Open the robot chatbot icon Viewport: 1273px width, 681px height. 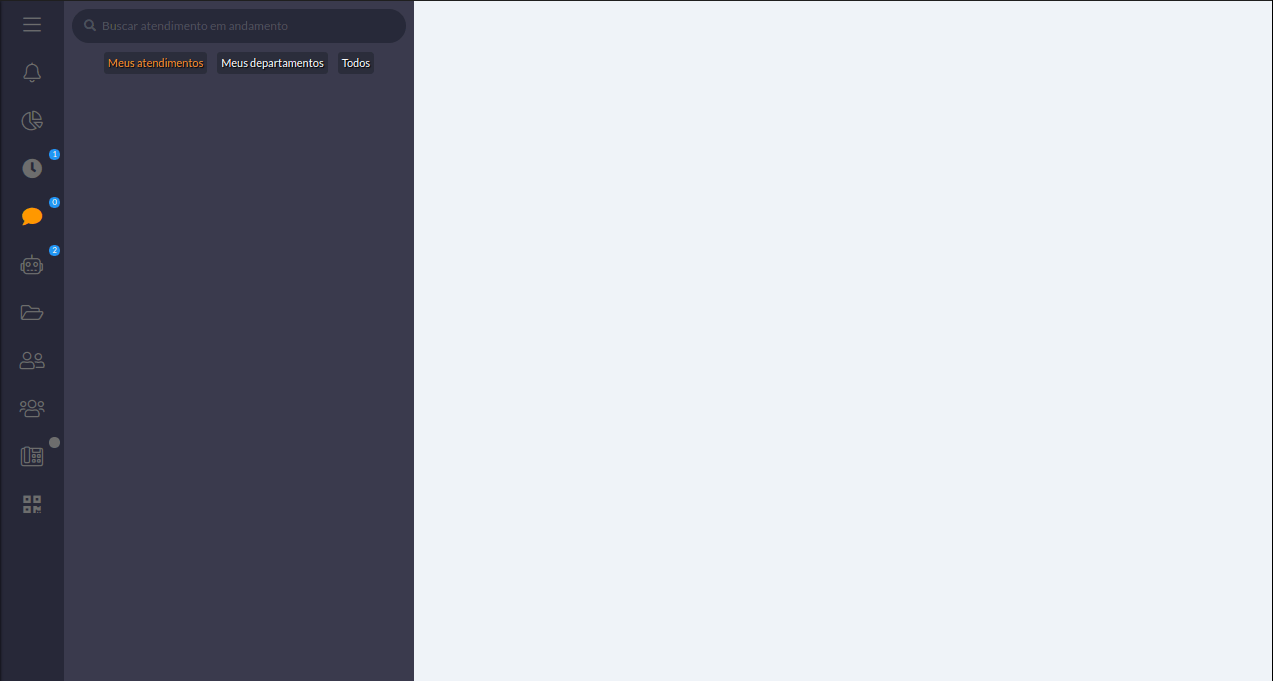coord(32,265)
